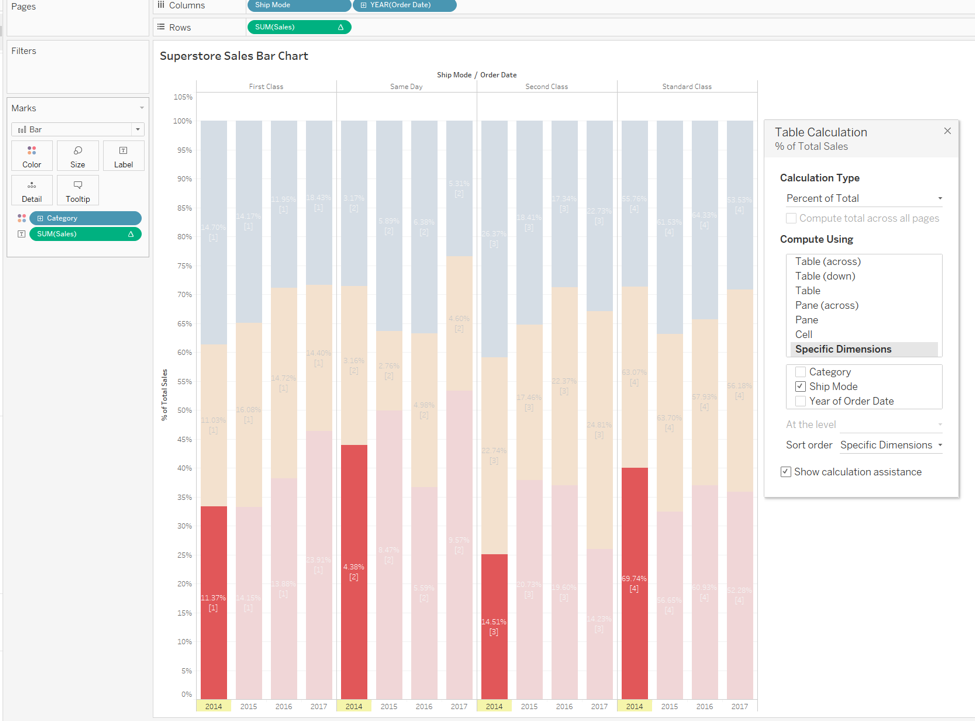Click the label icon beside SUM(Sales) mark

(x=21, y=234)
